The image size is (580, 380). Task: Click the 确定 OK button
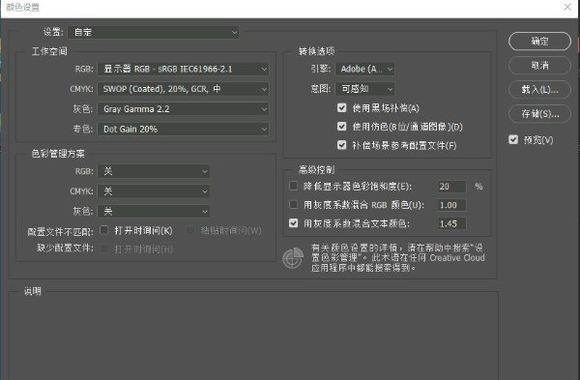(540, 41)
